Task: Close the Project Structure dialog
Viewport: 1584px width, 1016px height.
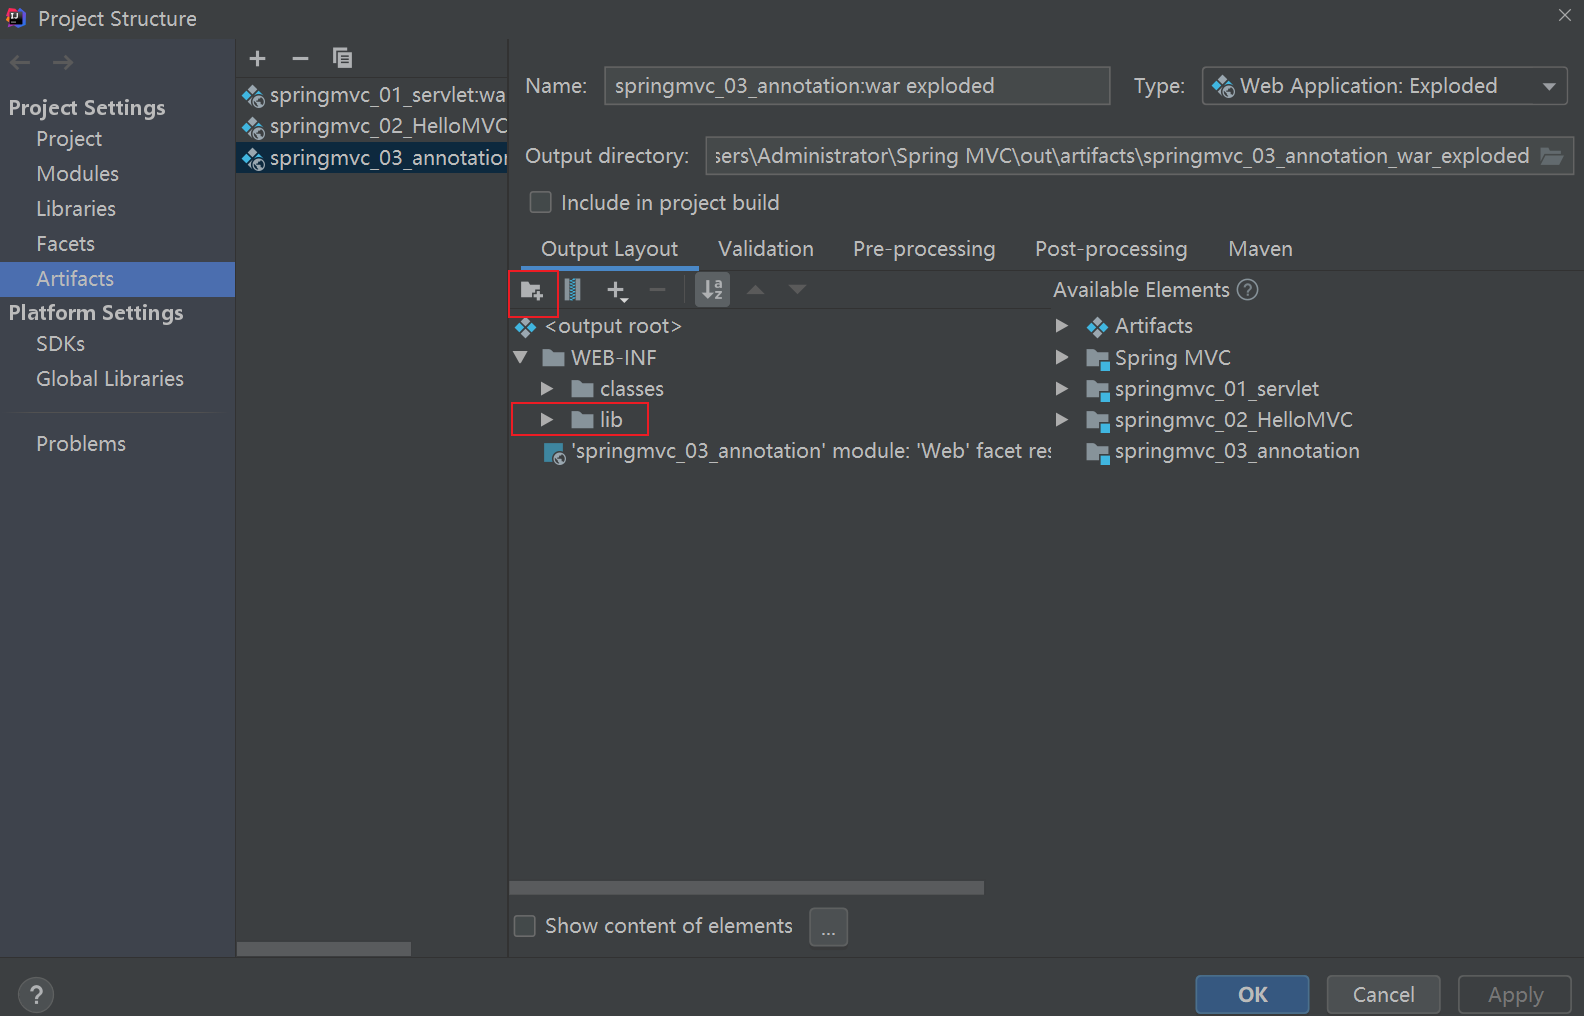Action: (1564, 15)
